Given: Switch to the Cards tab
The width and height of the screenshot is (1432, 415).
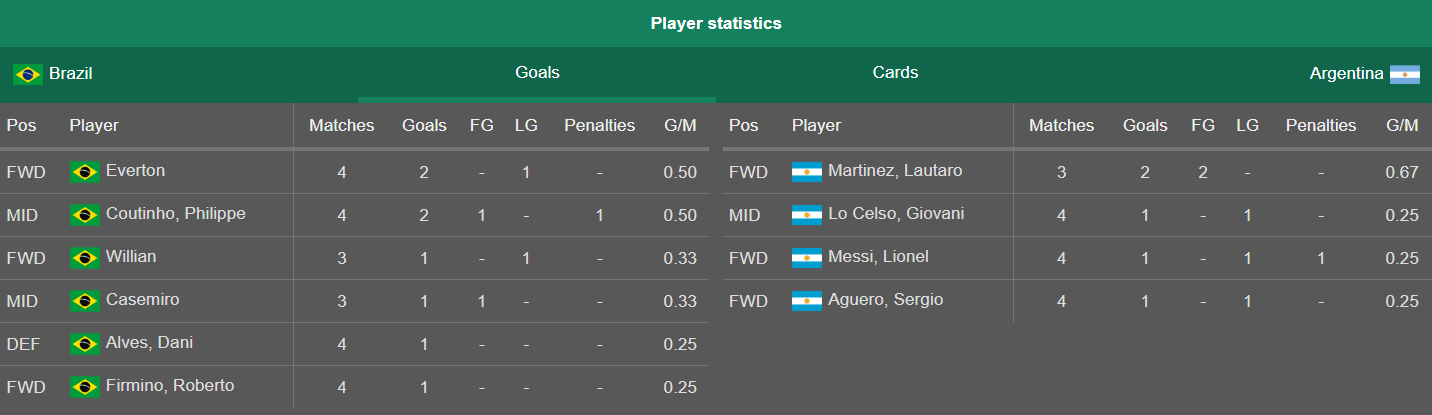Looking at the screenshot, I should pyautogui.click(x=895, y=73).
